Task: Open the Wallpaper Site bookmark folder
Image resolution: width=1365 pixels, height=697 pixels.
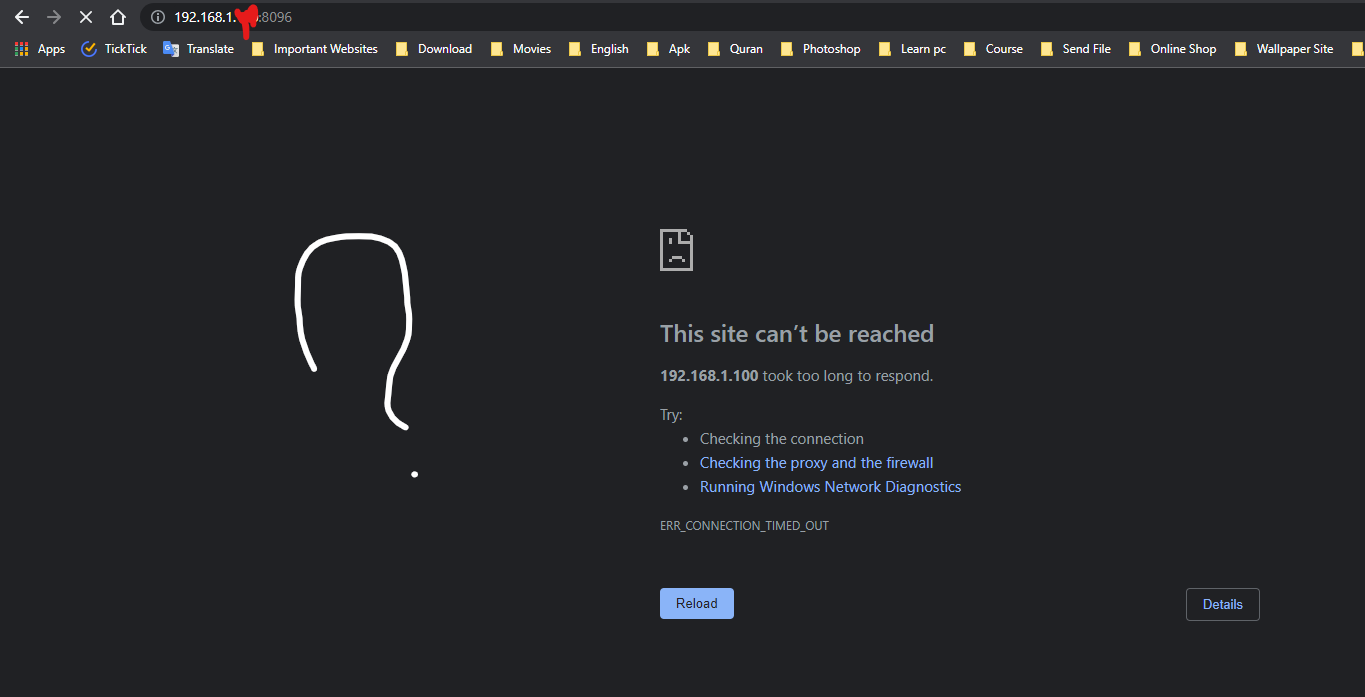Action: point(1285,49)
